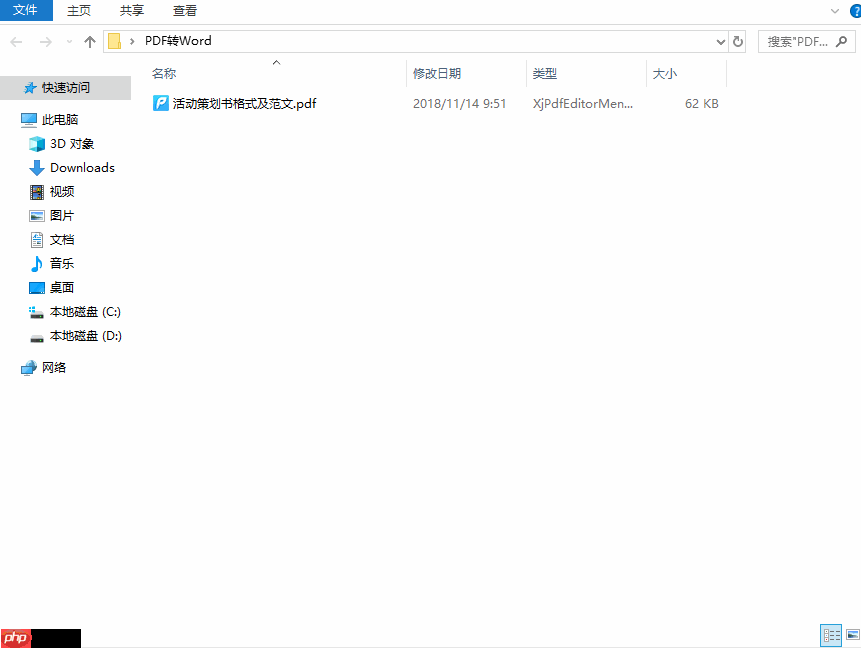The height and width of the screenshot is (648, 861).
Task: Click the up arrow to parent folder
Action: click(89, 41)
